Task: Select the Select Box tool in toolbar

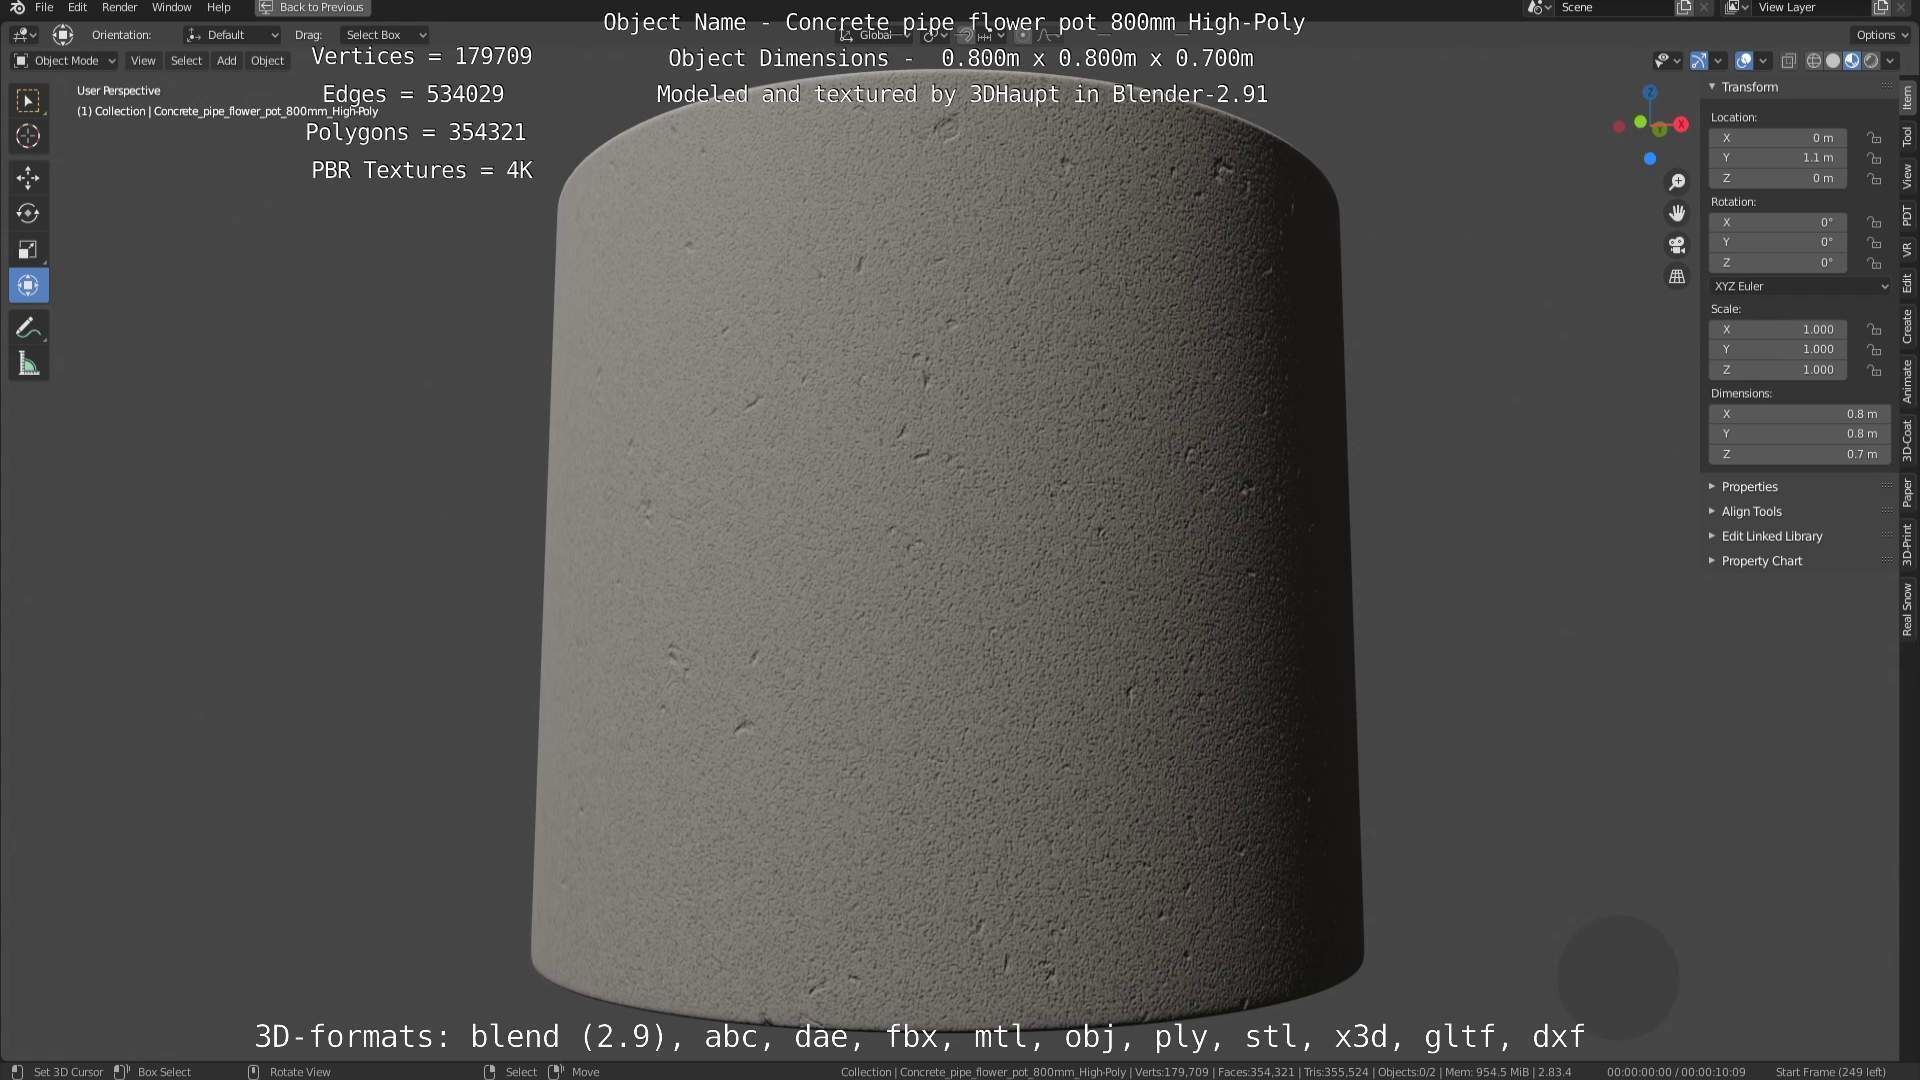Action: point(28,100)
